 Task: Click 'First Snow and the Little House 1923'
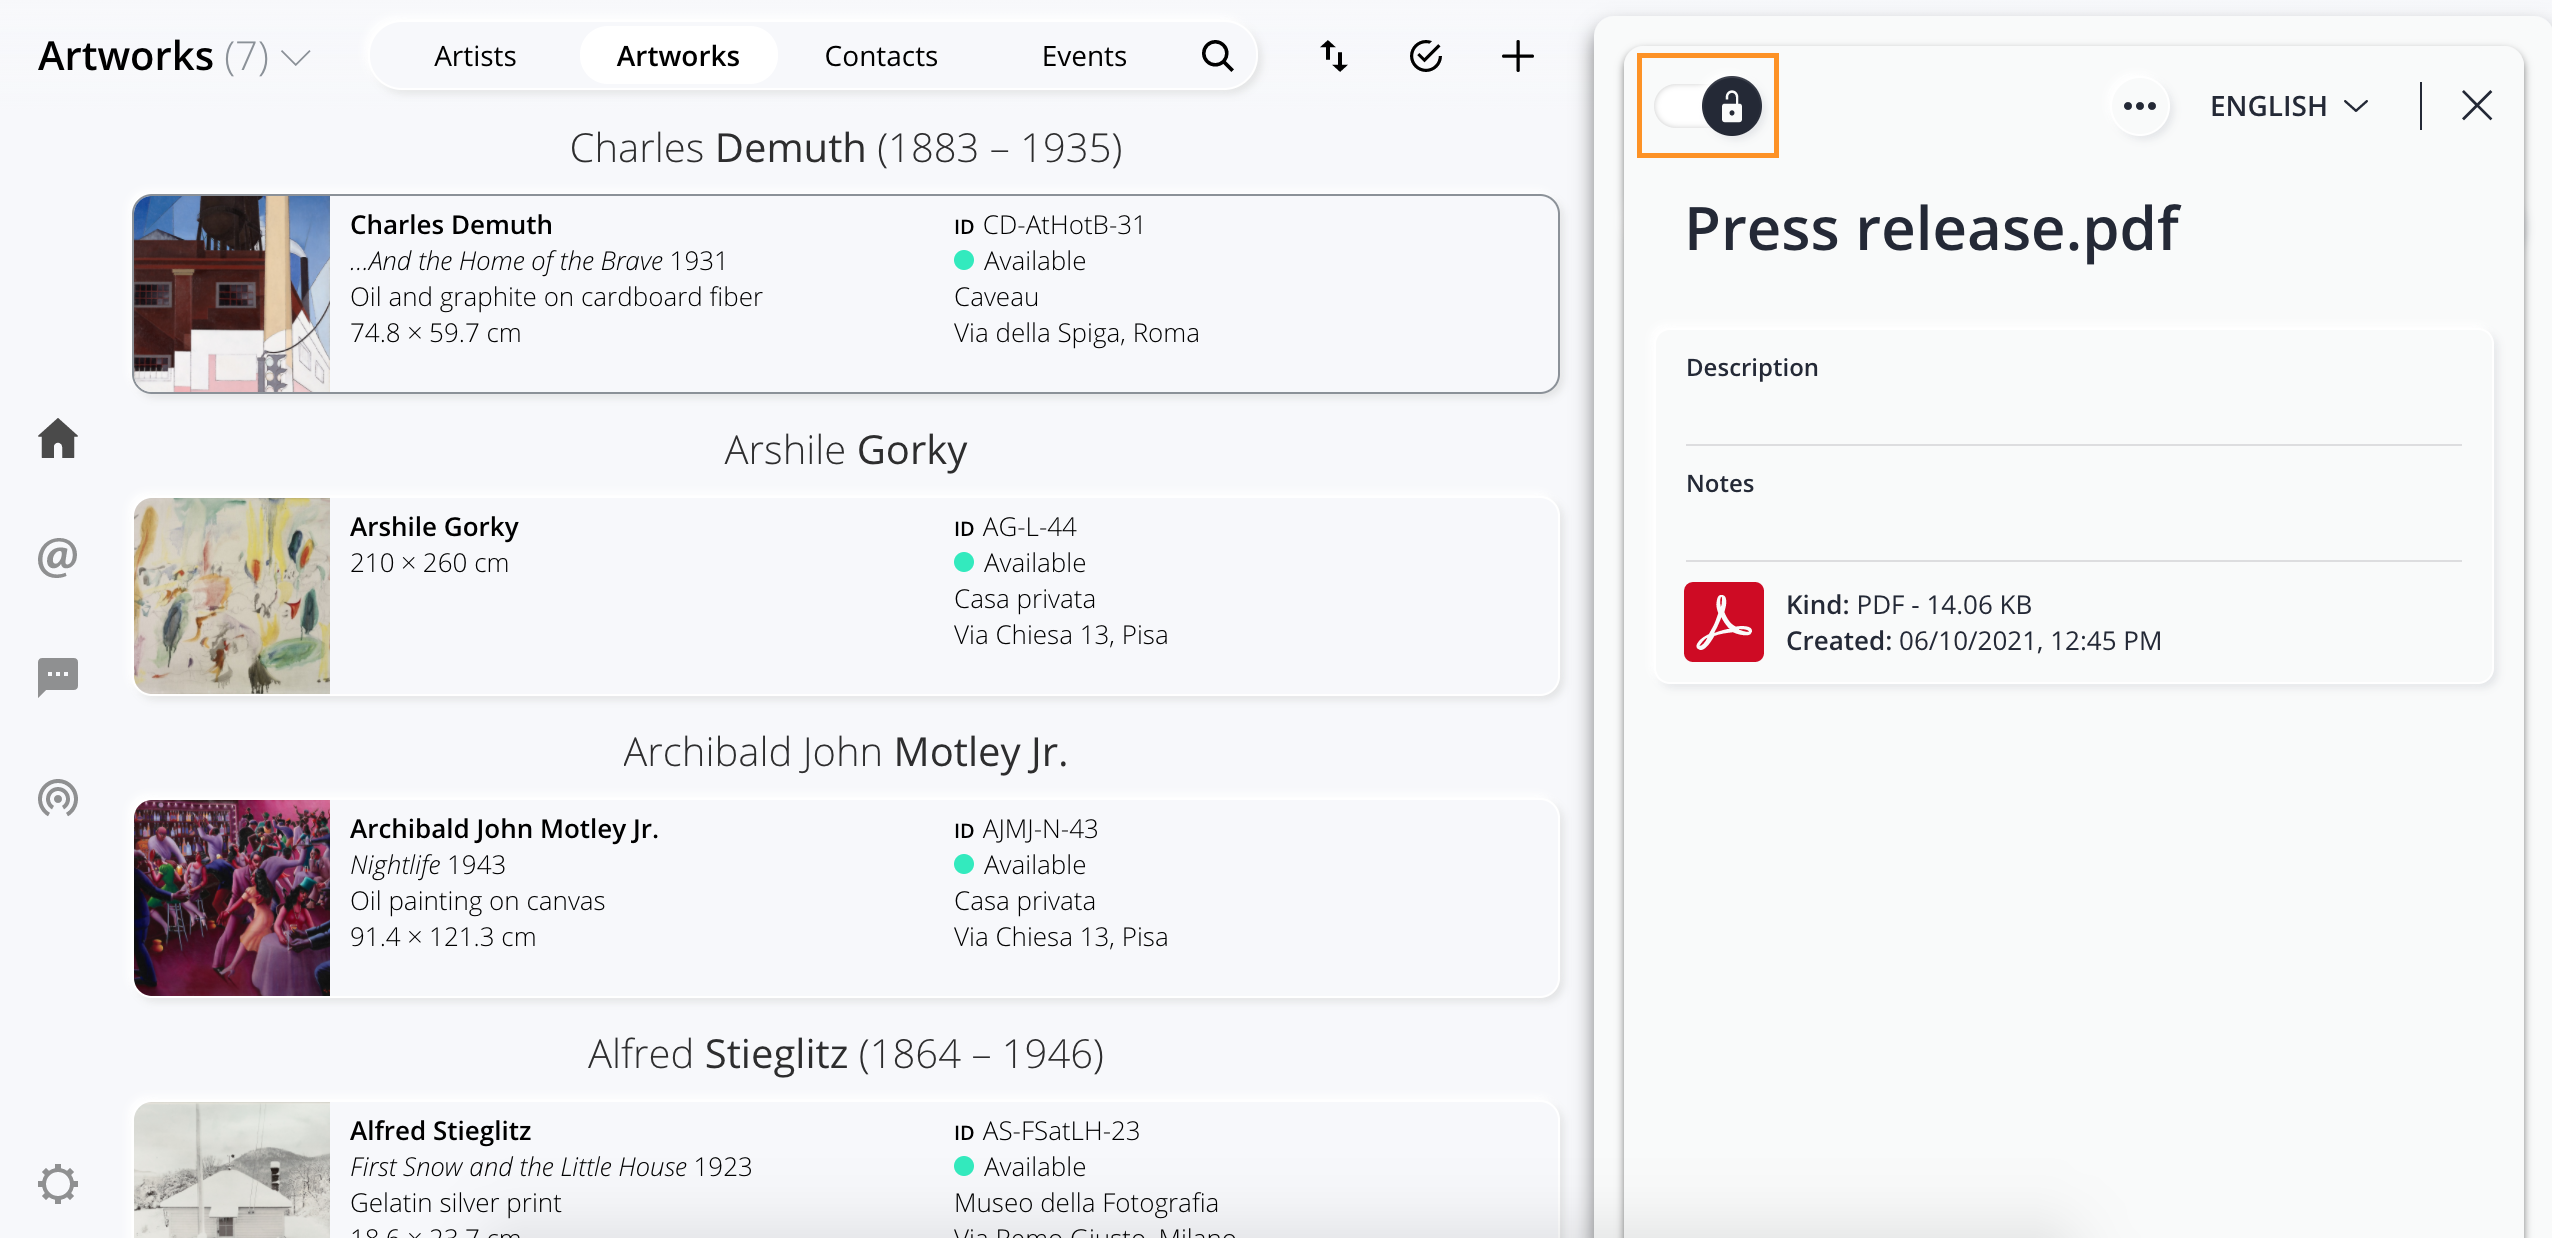tap(551, 1167)
